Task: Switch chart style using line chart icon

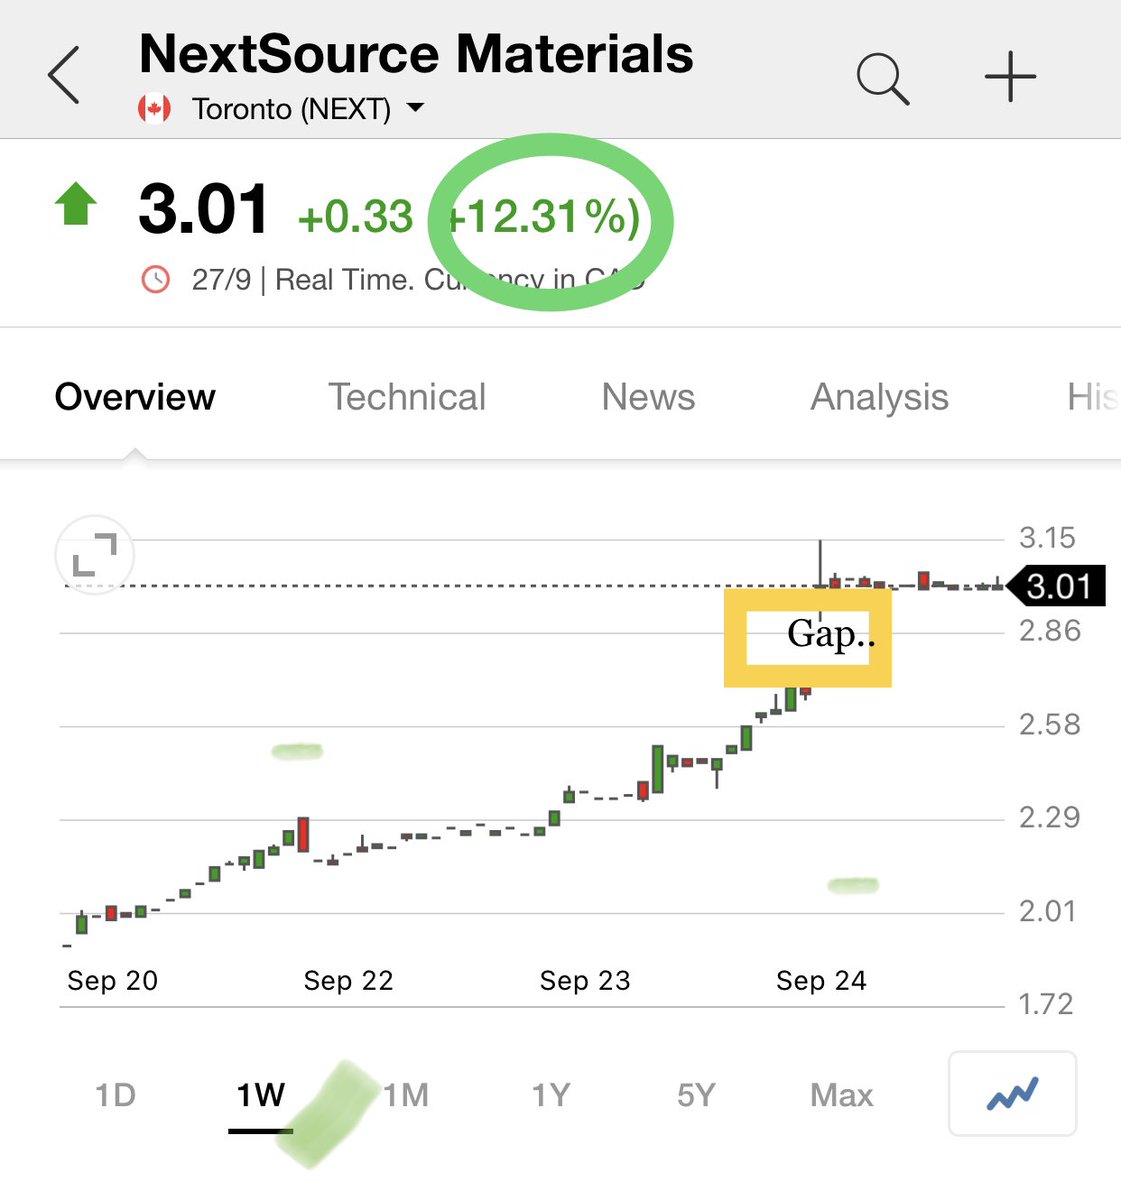Action: (x=1011, y=1094)
